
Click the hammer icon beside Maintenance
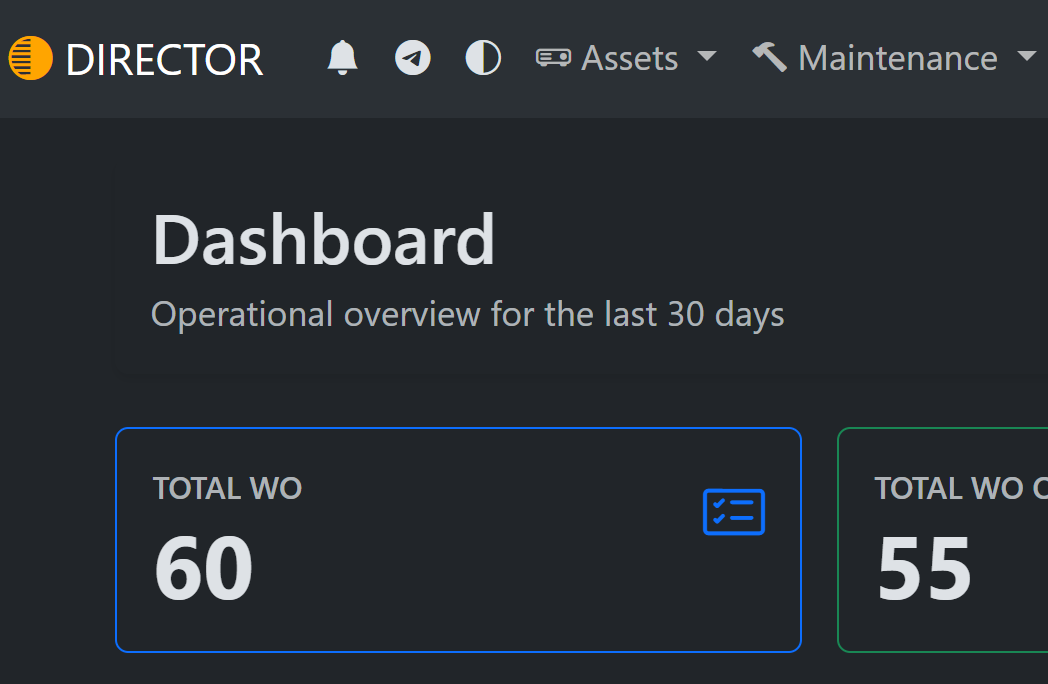[769, 57]
